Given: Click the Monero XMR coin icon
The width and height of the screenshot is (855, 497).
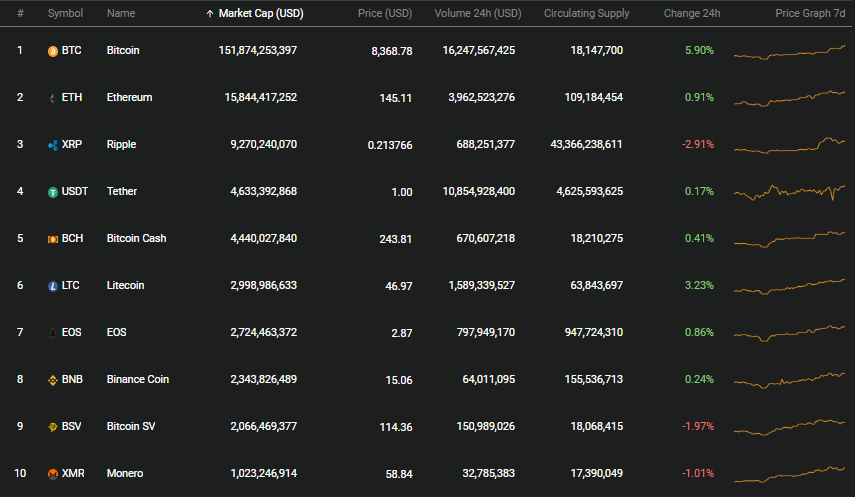Looking at the screenshot, I should pos(53,474).
